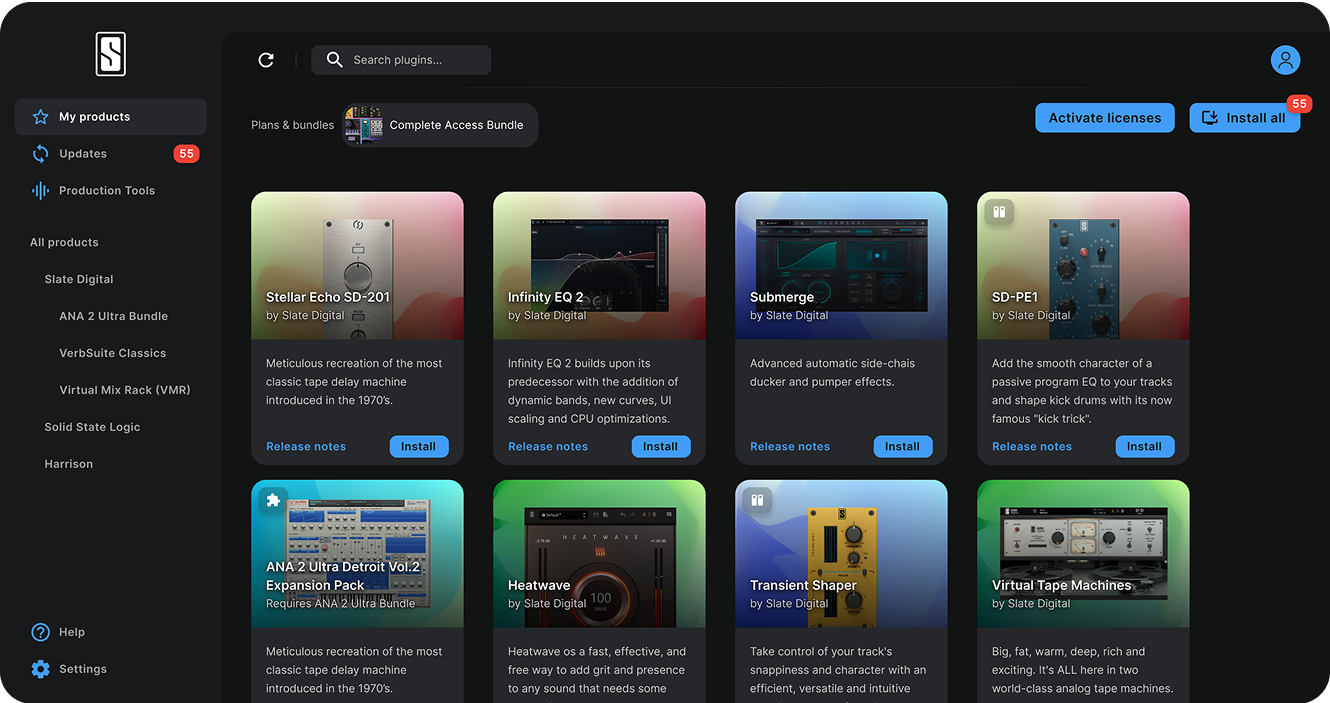Open the user profile avatar
Image resolution: width=1330 pixels, height=703 pixels.
1285,60
